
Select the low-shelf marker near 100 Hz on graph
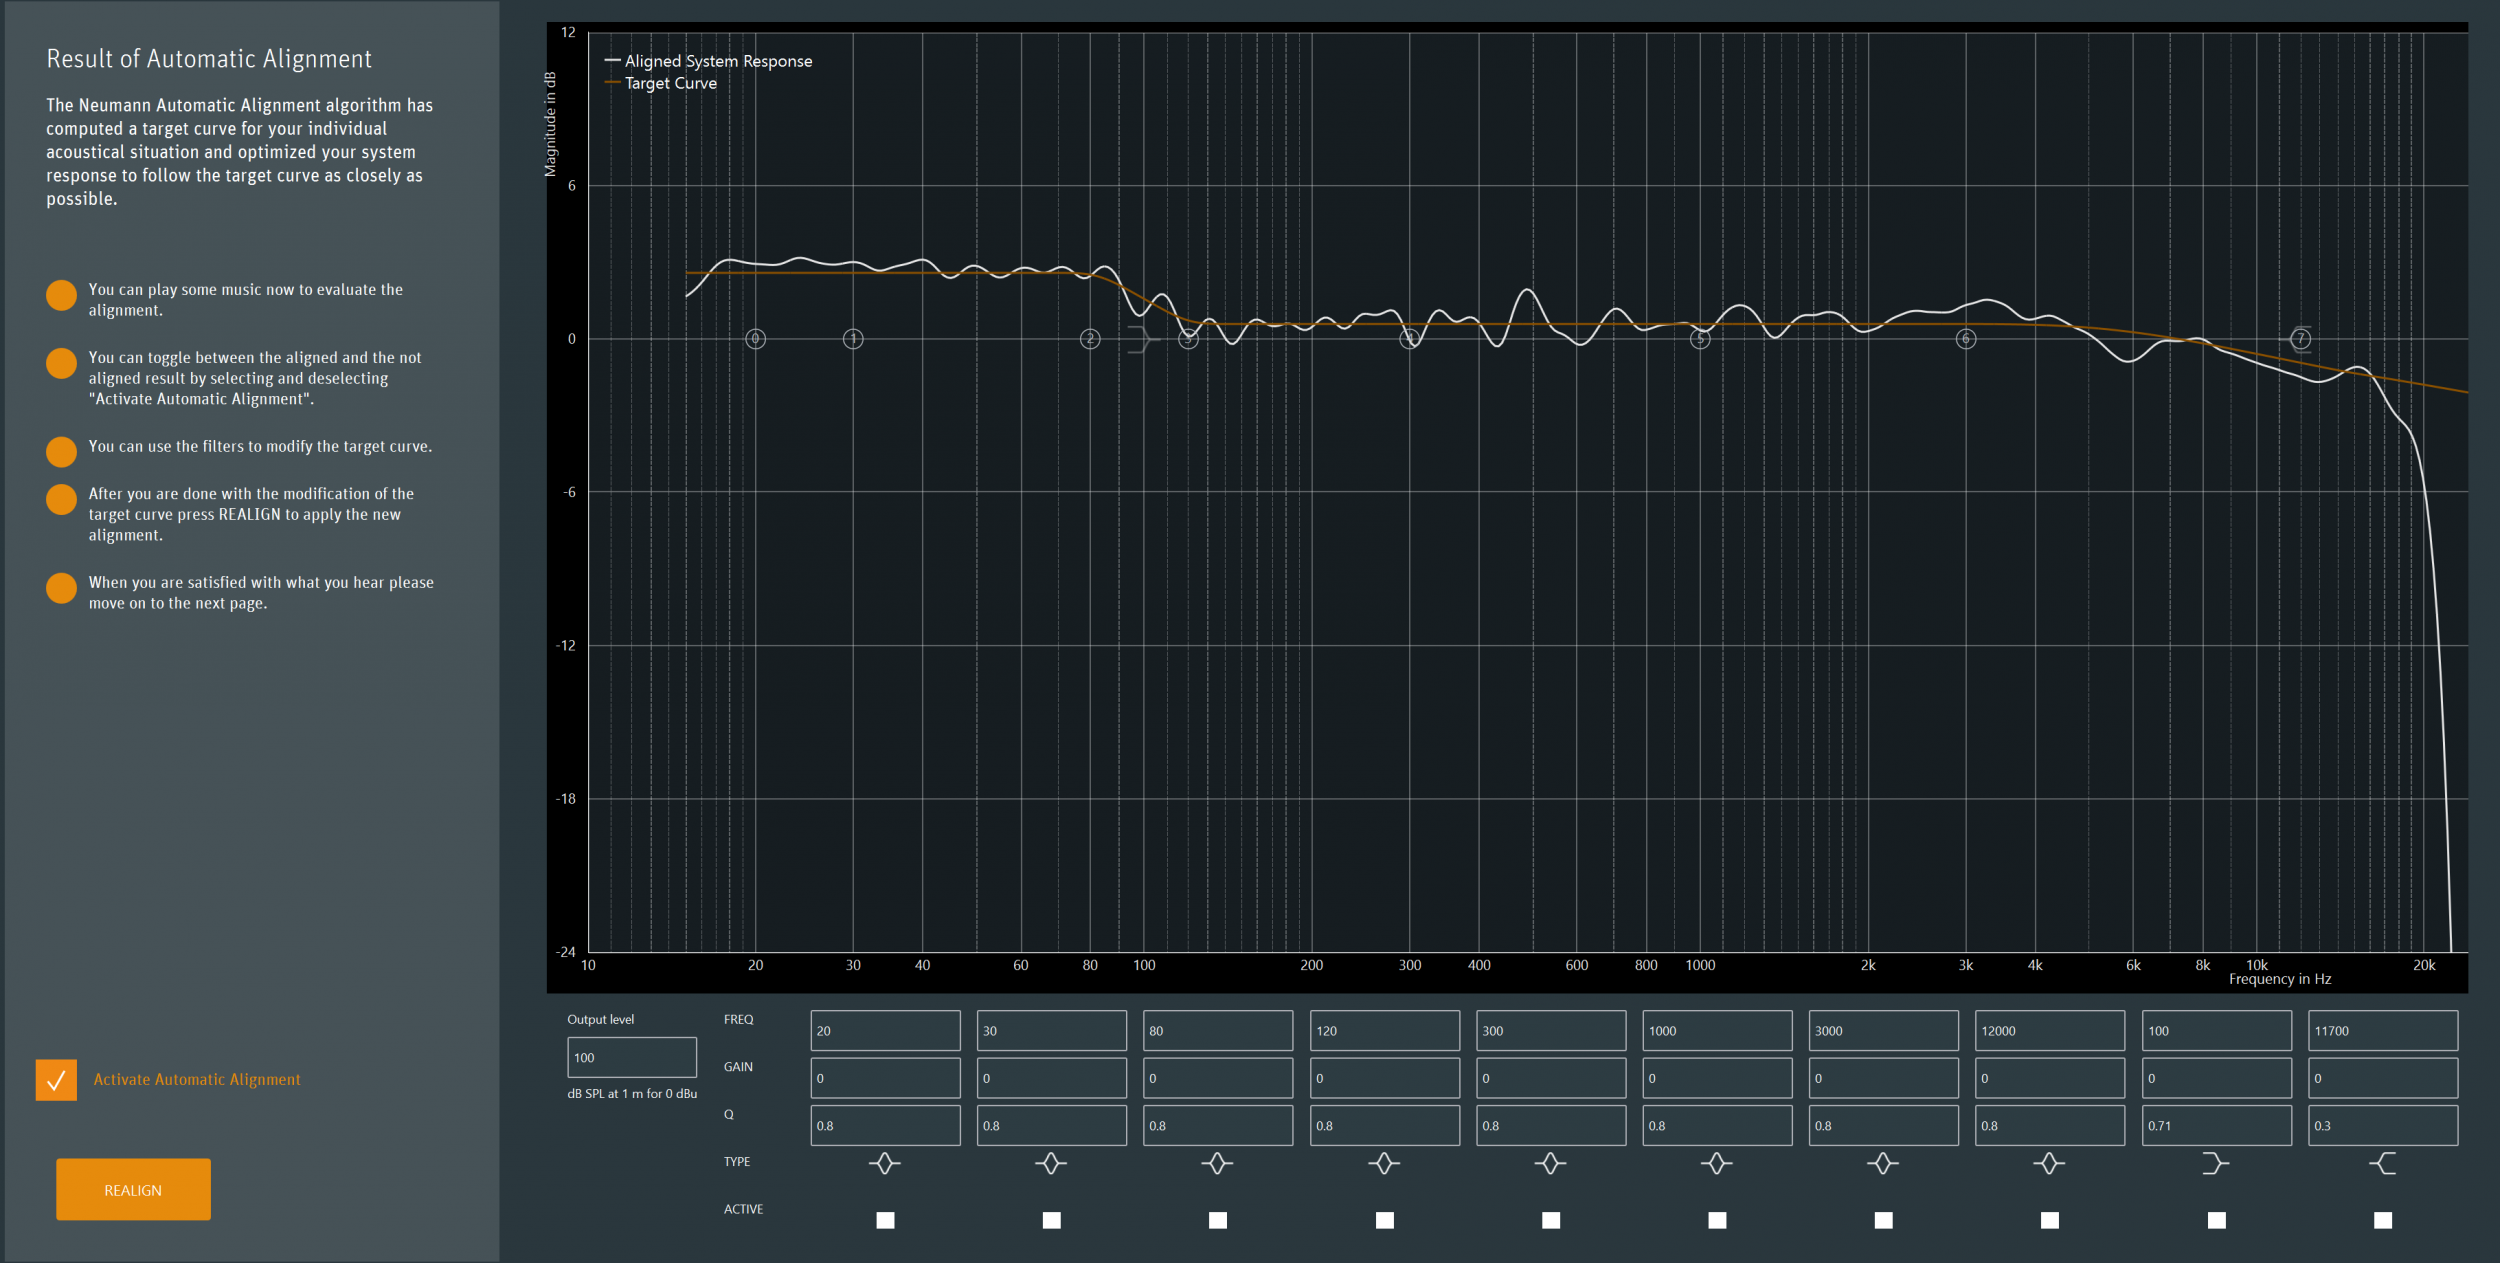[x=1142, y=339]
